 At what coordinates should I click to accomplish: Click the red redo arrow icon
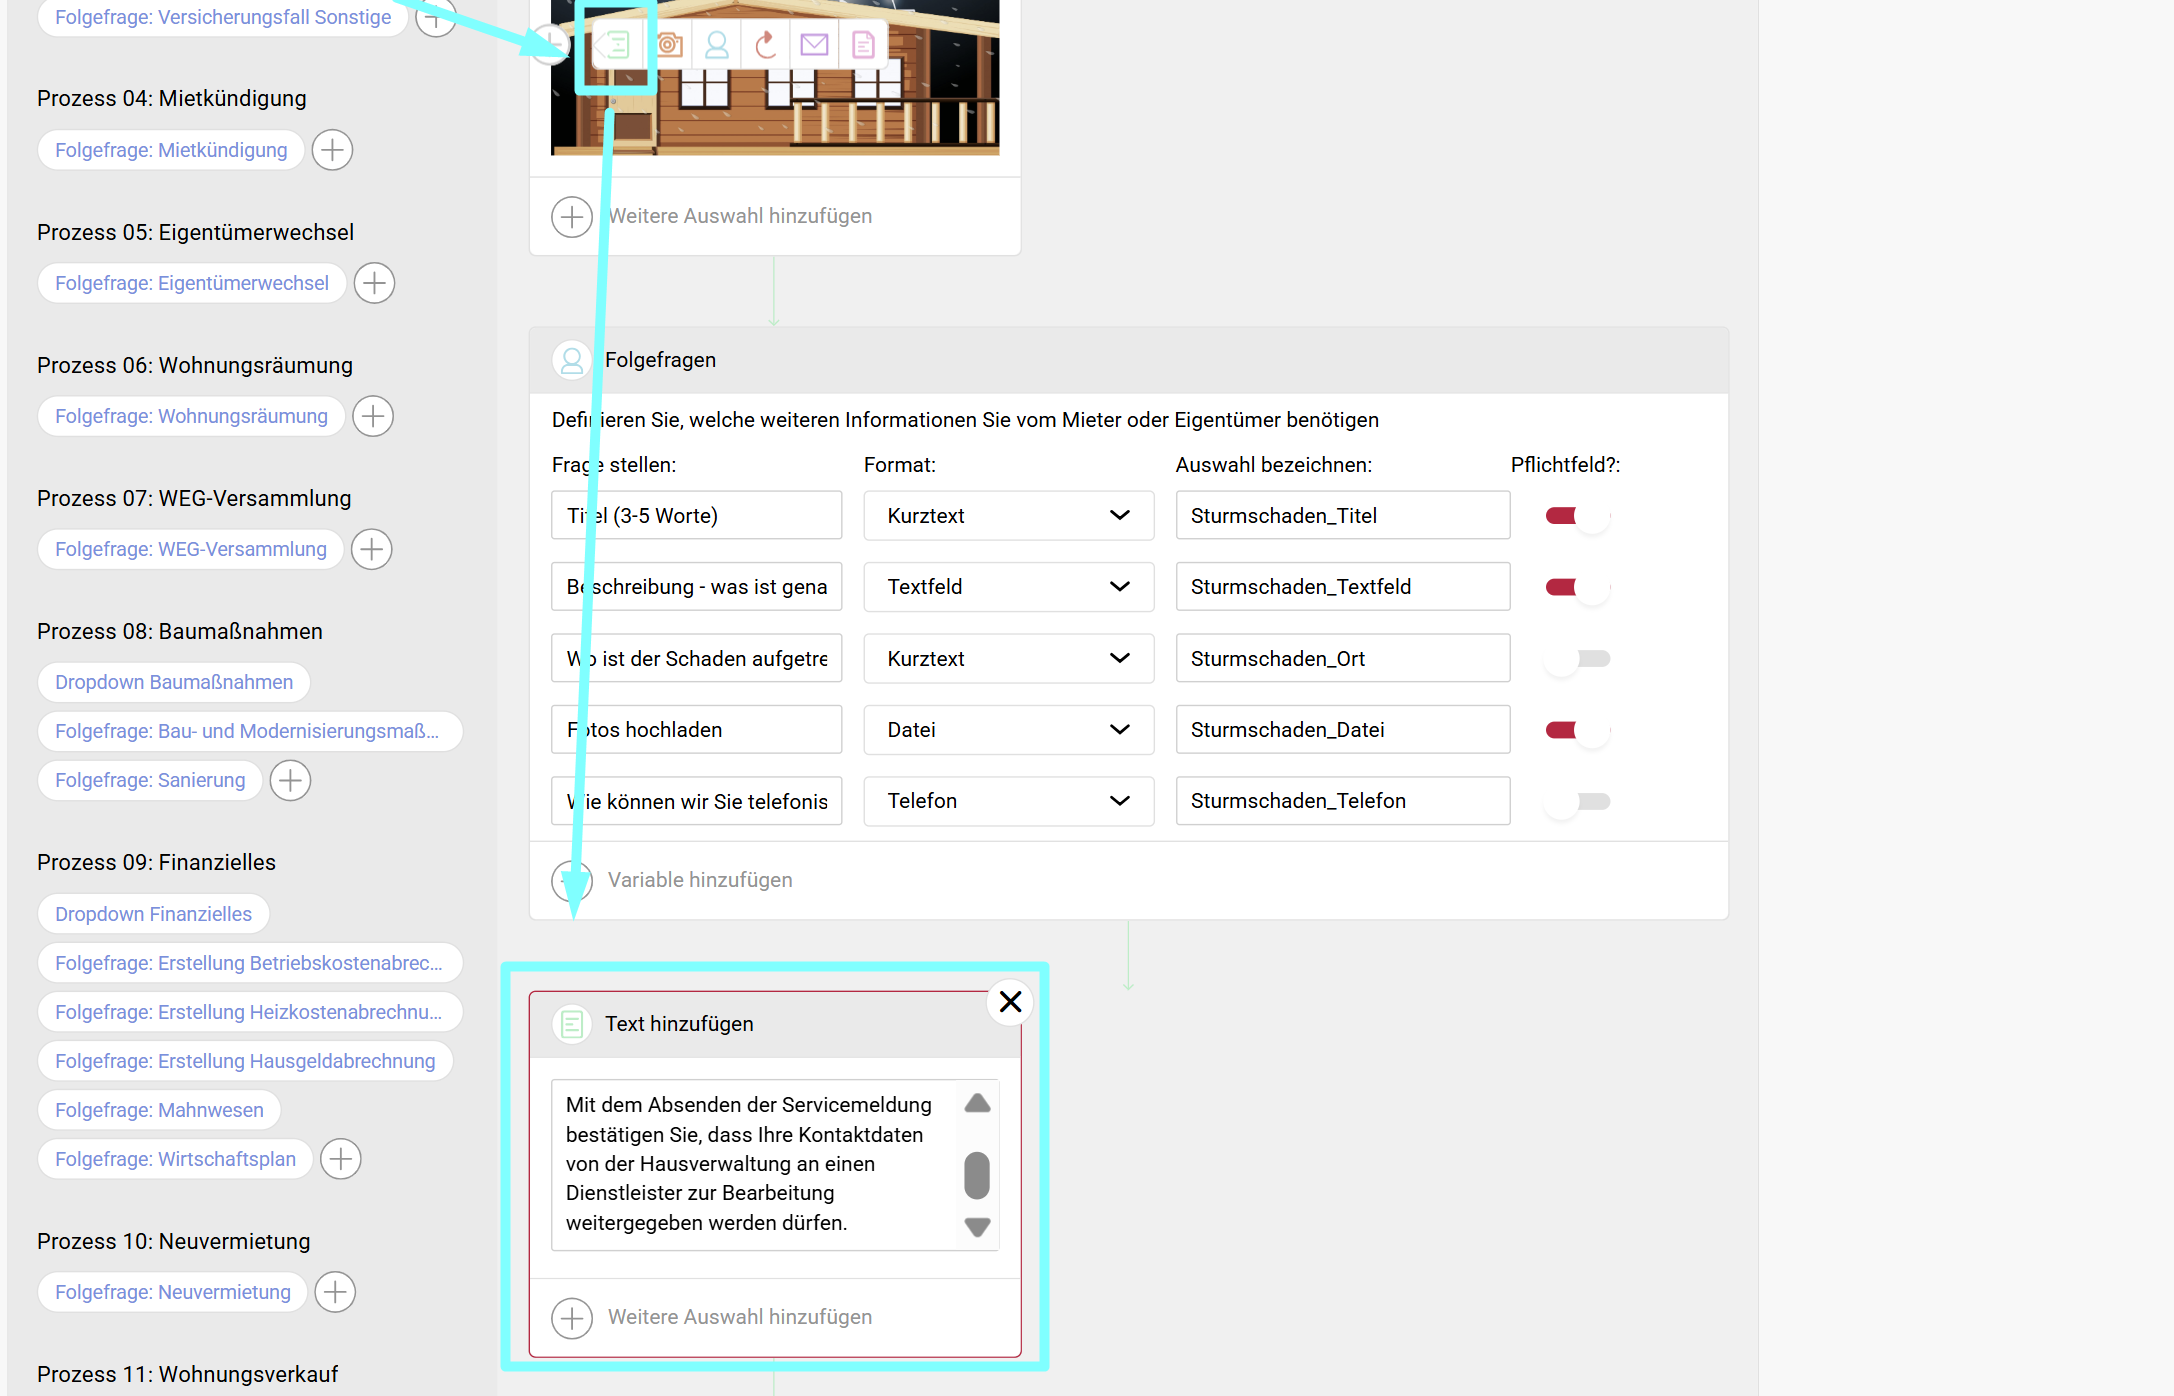(x=766, y=45)
